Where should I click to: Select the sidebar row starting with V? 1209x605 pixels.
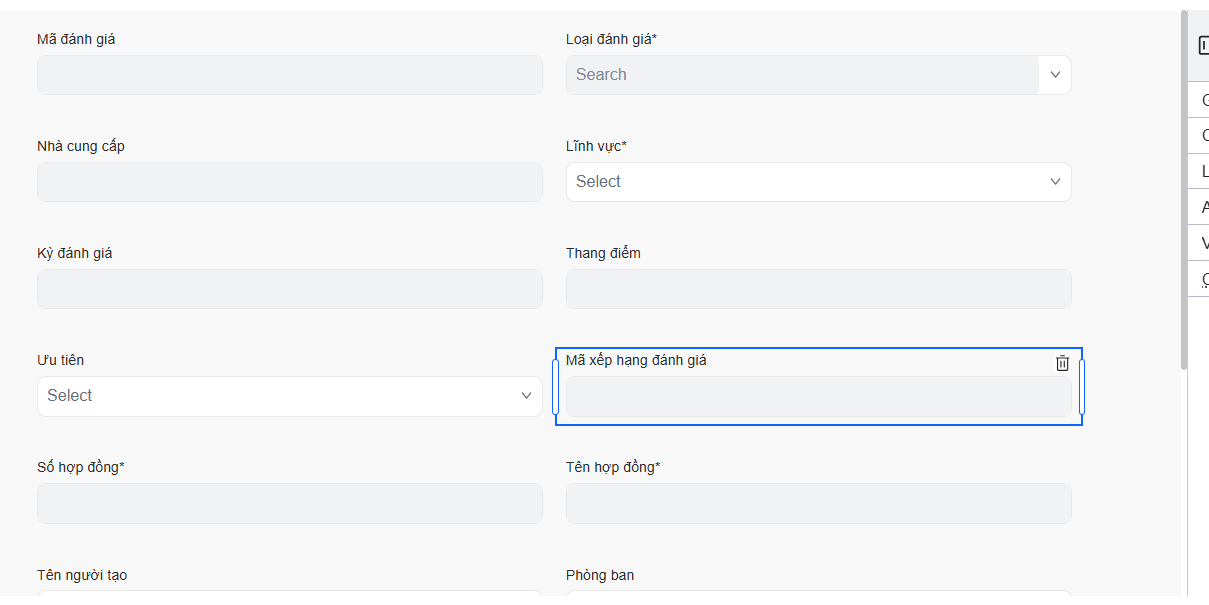[x=1203, y=243]
